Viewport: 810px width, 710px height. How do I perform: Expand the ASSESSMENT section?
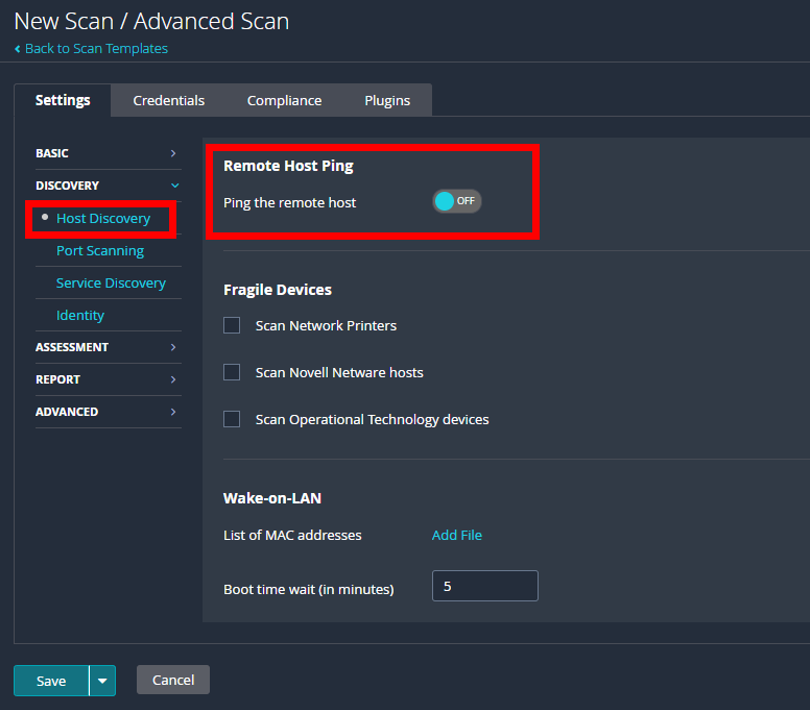click(x=107, y=347)
